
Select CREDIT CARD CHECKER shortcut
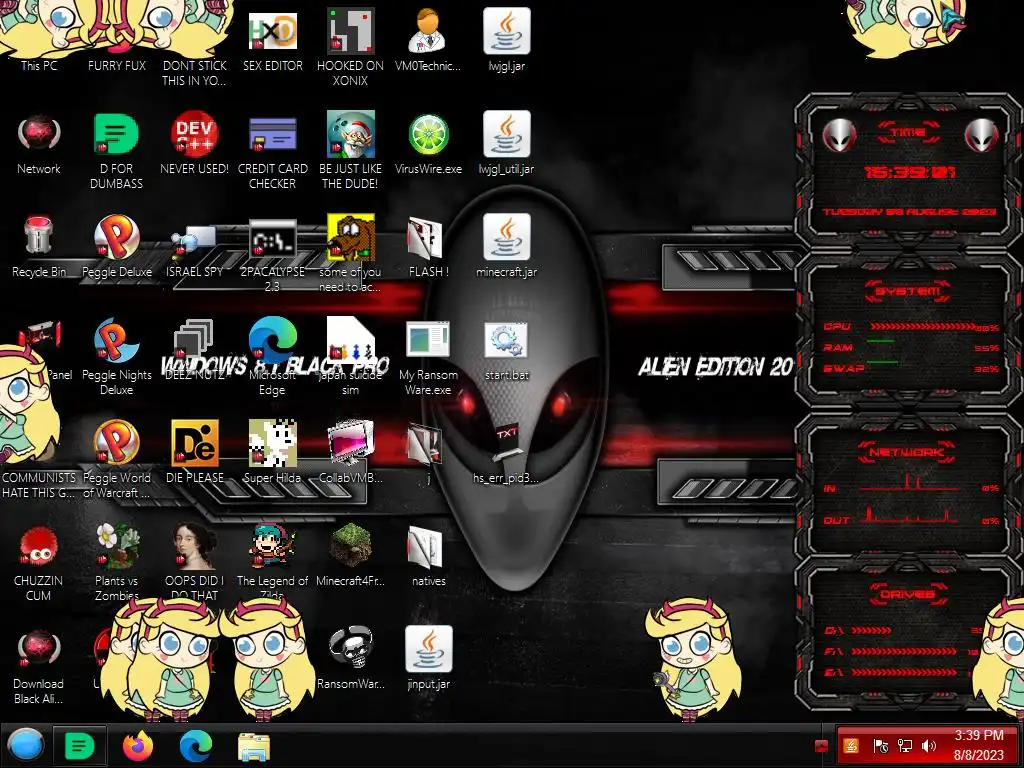click(x=272, y=150)
